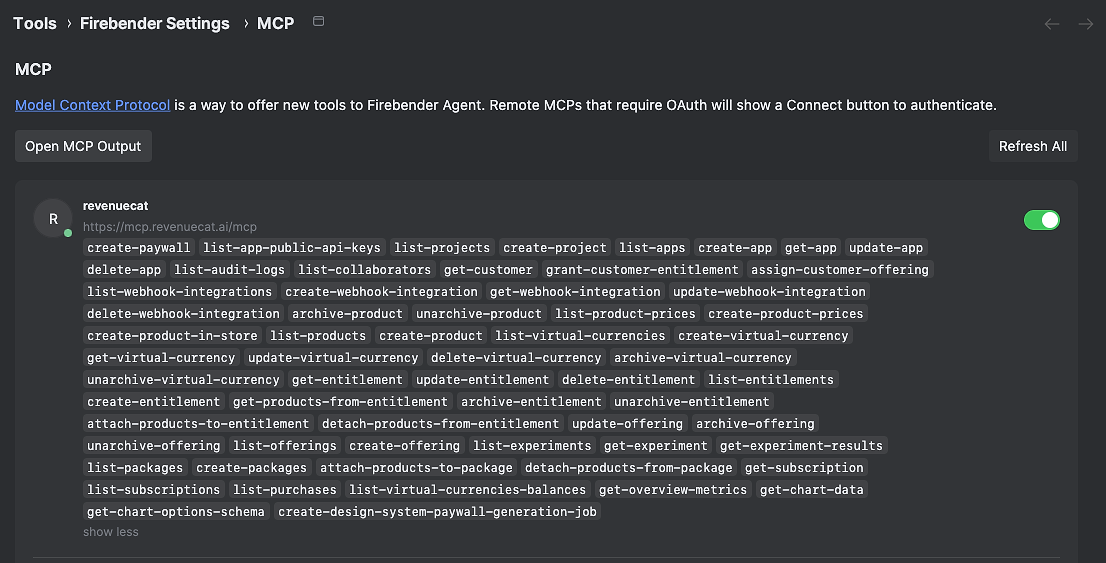Click the archive-product tool tag
Screen dimensions: 1106x563
pos(347,313)
